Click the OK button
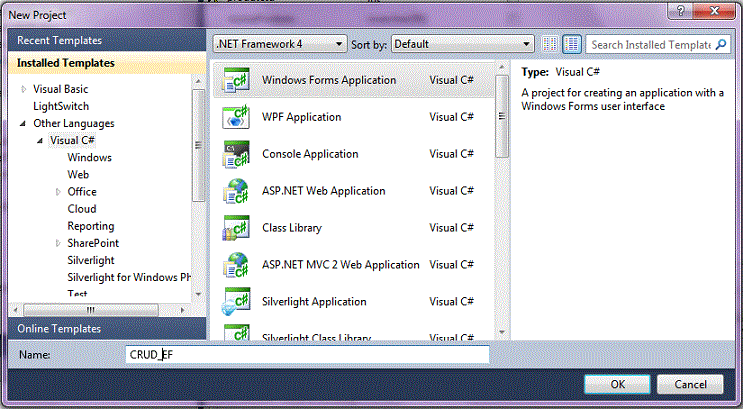743x409 pixels. 617,384
